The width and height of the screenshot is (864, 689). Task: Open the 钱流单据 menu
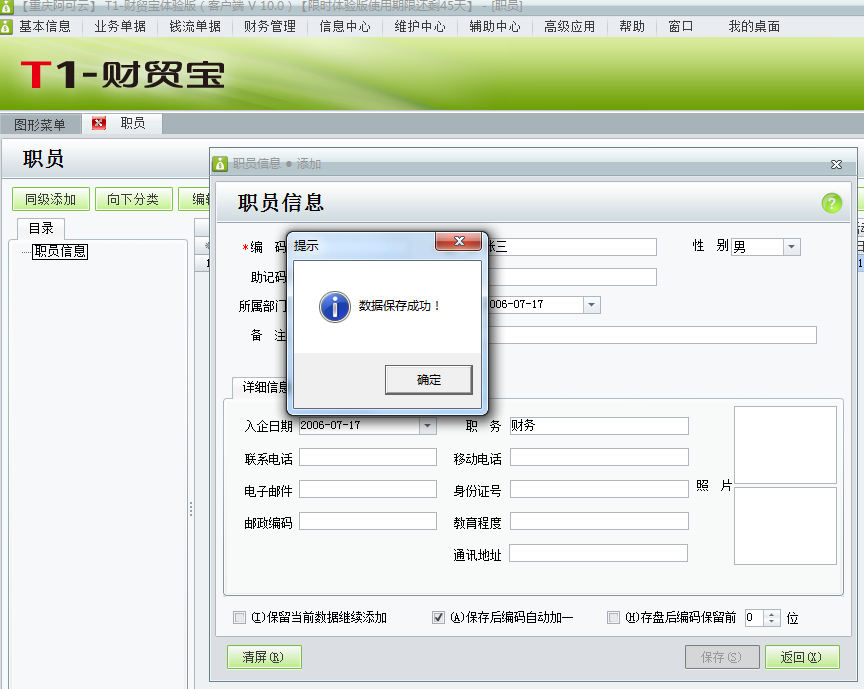pos(195,26)
